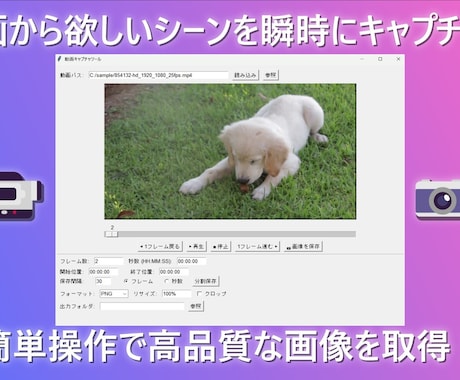Click the puppy video preview frame
460x380 pixels.
[x=230, y=151]
